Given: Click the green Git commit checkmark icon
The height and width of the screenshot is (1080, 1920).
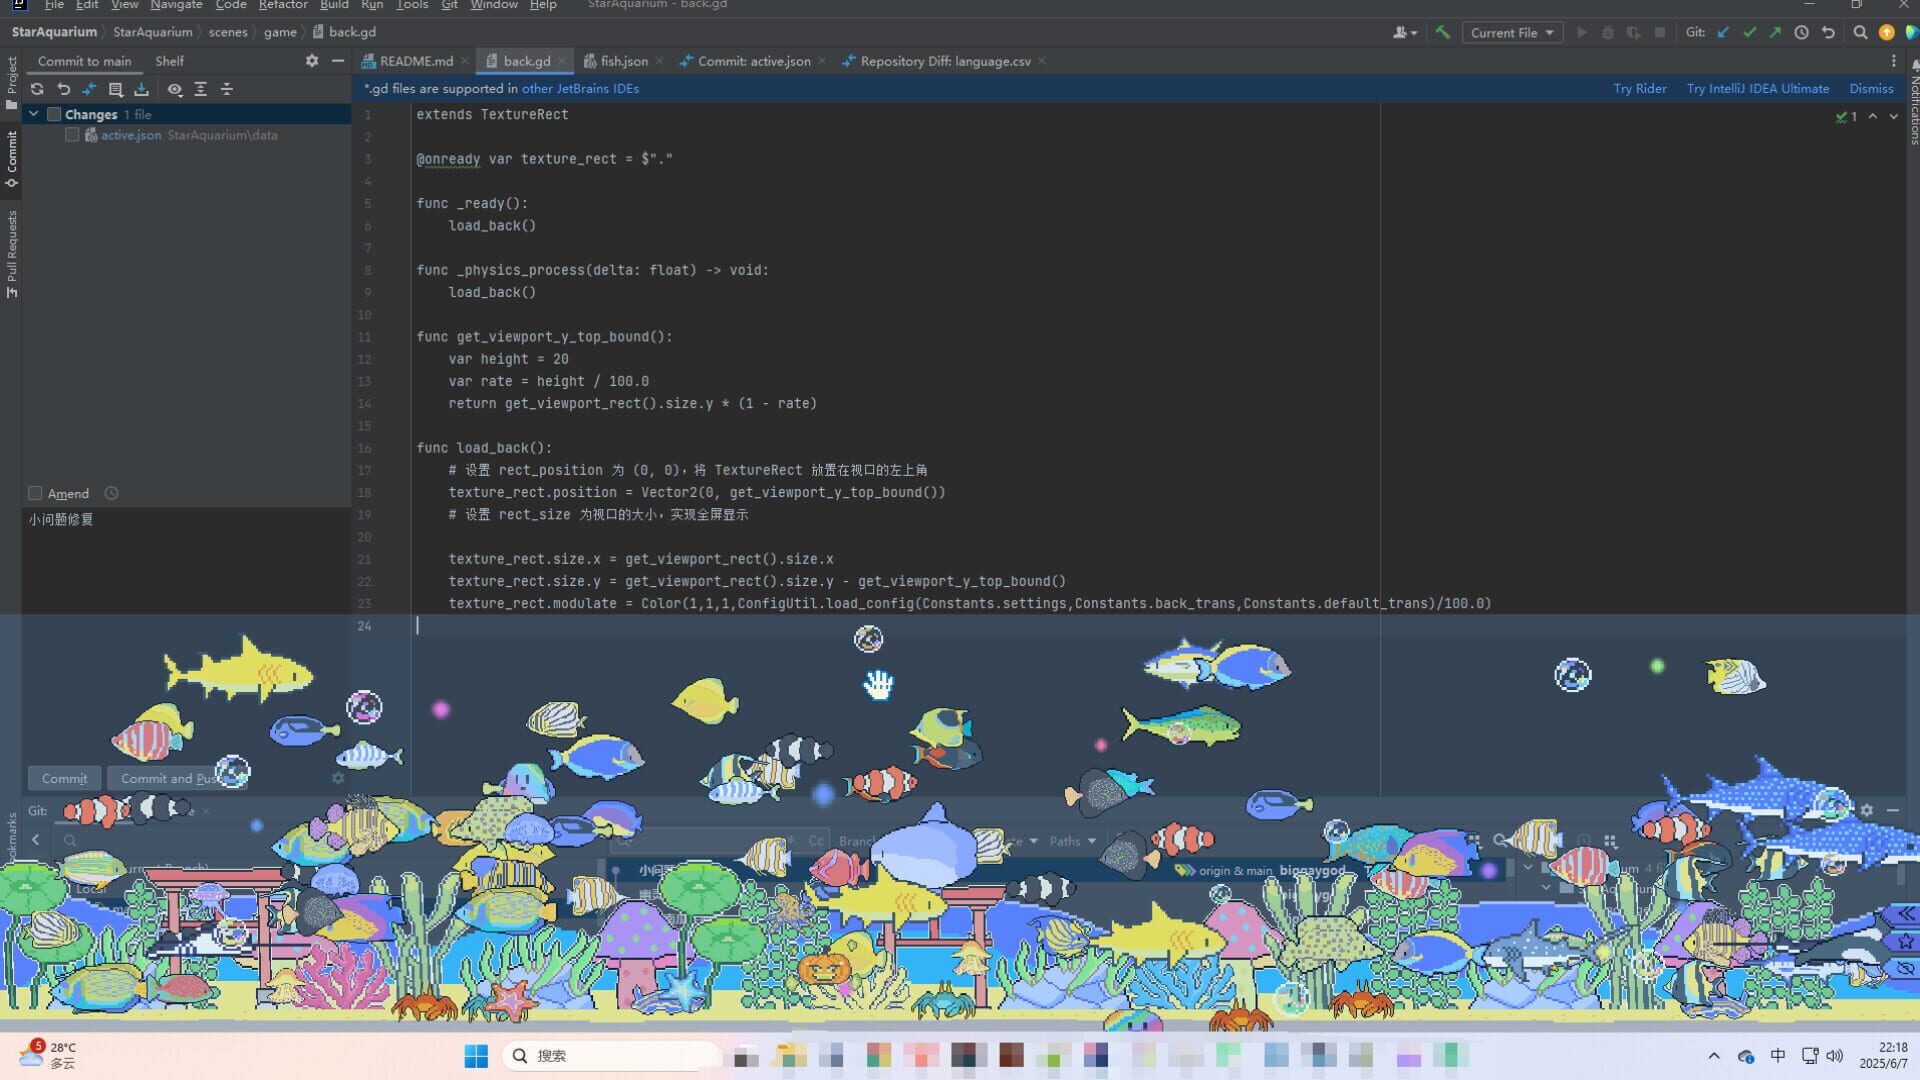Looking at the screenshot, I should pyautogui.click(x=1750, y=32).
